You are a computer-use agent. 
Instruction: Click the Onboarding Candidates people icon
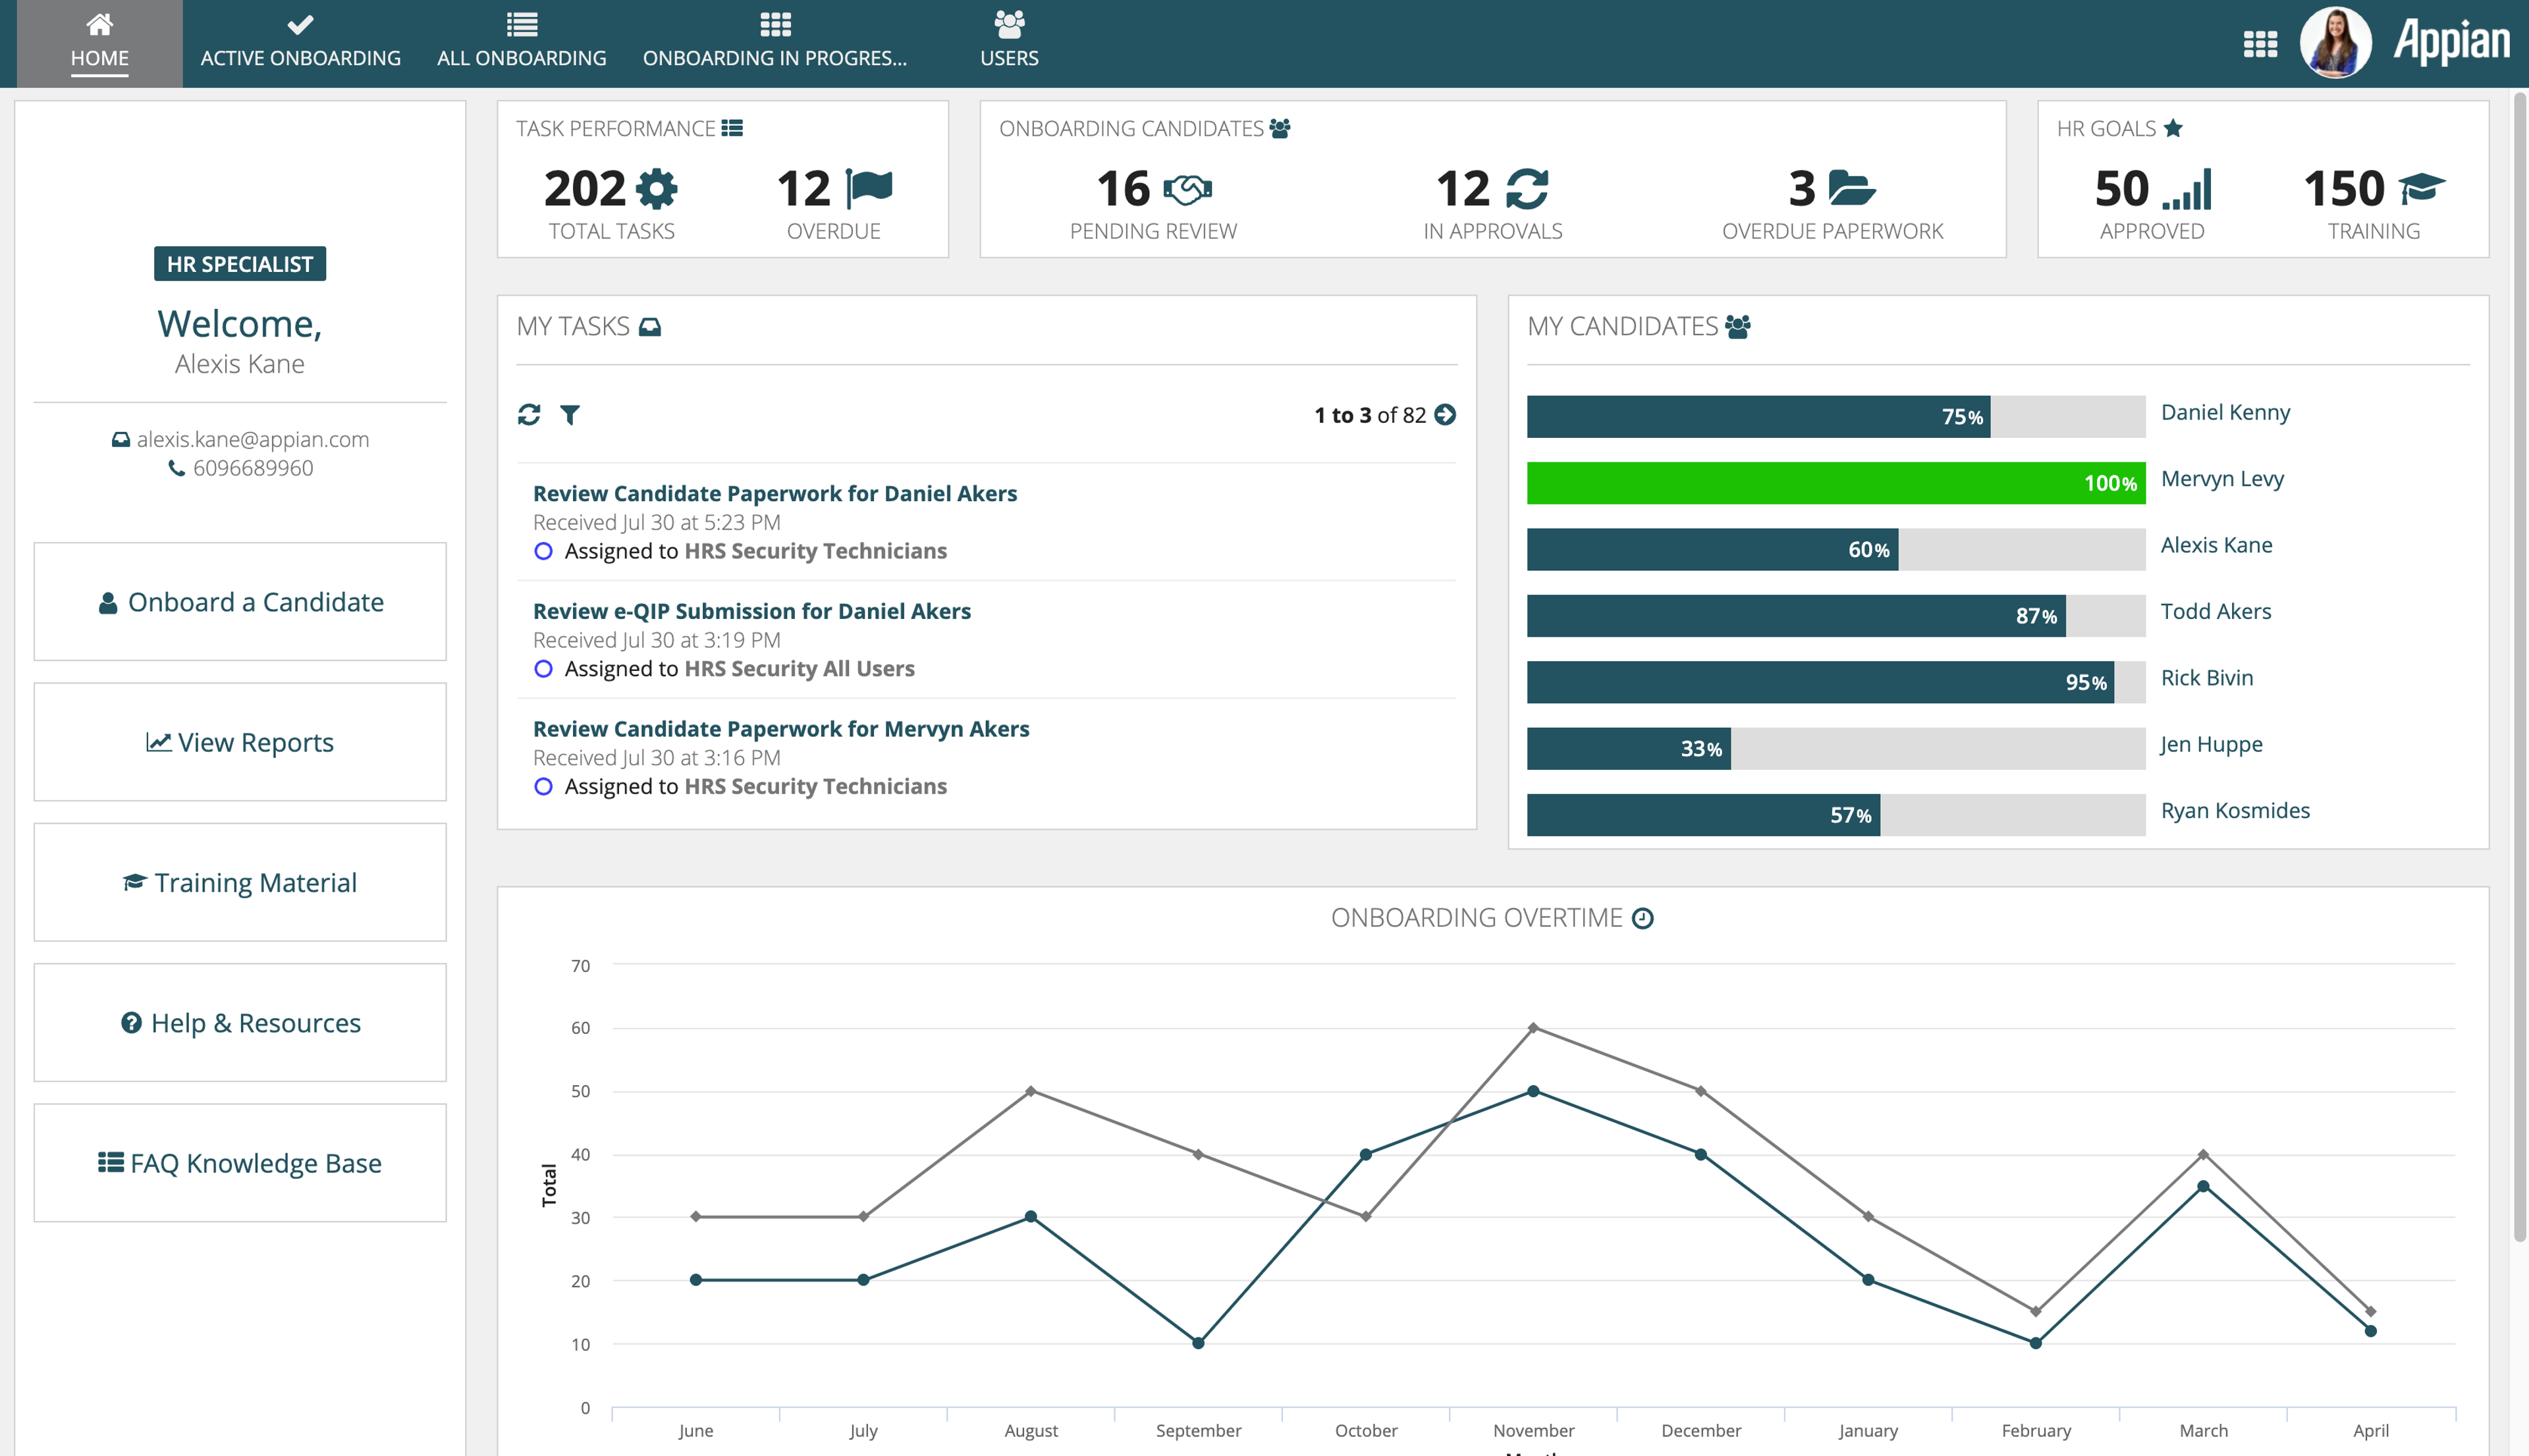coord(1279,128)
